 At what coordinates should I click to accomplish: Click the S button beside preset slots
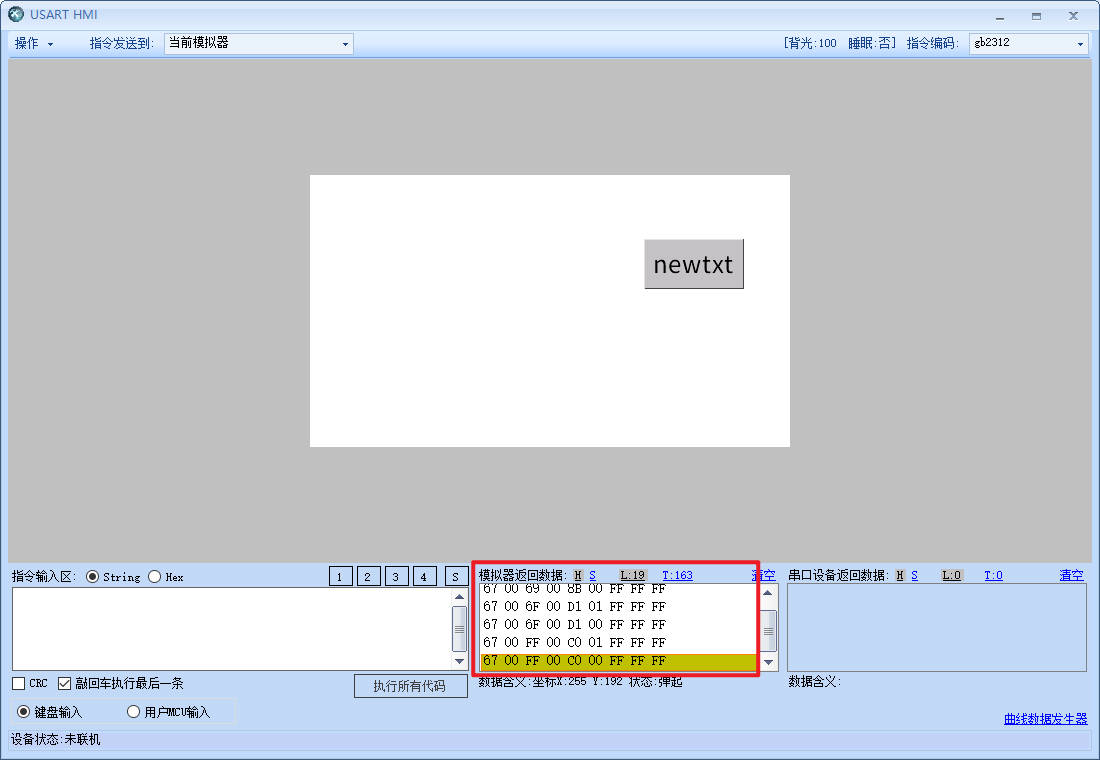coord(456,576)
